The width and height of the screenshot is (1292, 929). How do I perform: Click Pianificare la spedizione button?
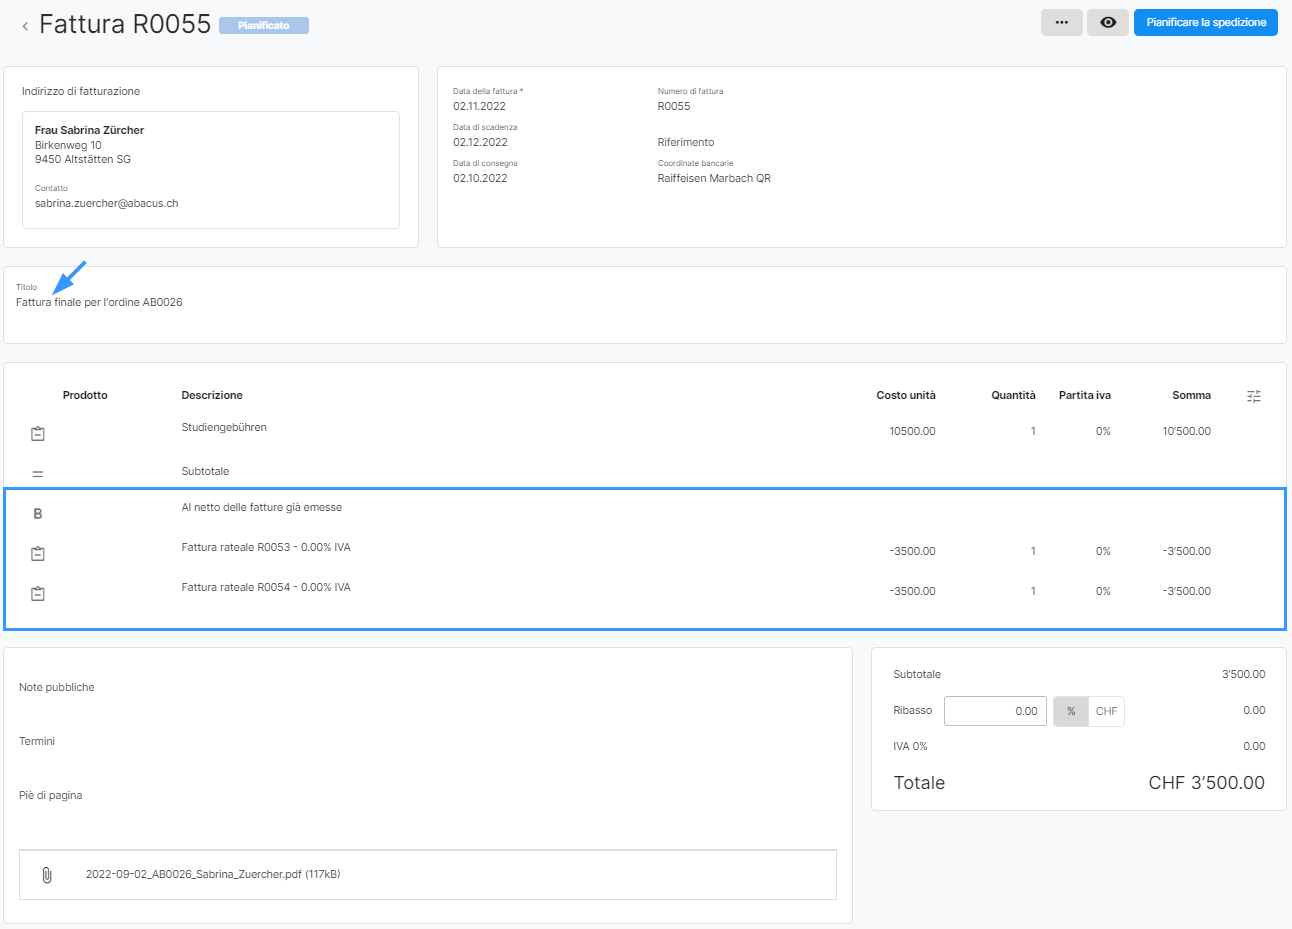click(1205, 22)
